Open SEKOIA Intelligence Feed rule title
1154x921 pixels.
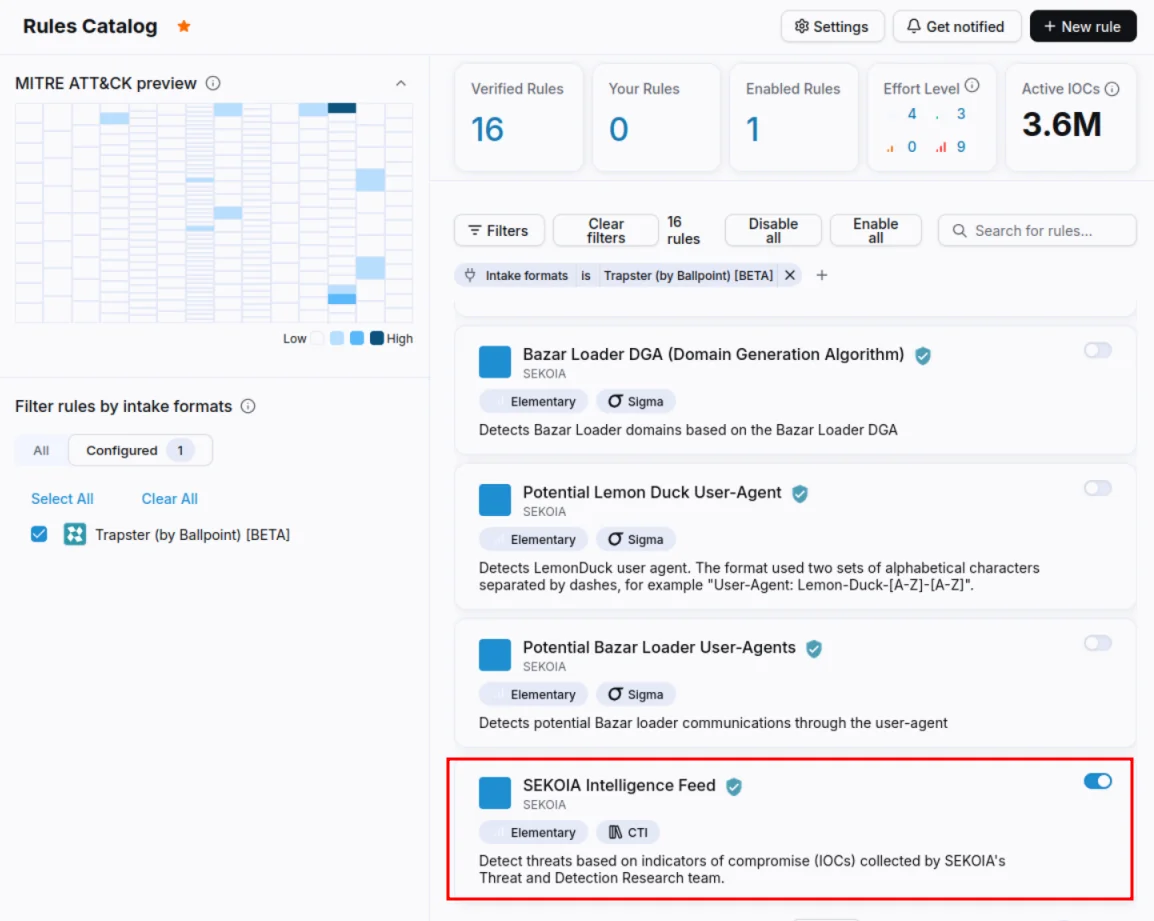point(619,786)
